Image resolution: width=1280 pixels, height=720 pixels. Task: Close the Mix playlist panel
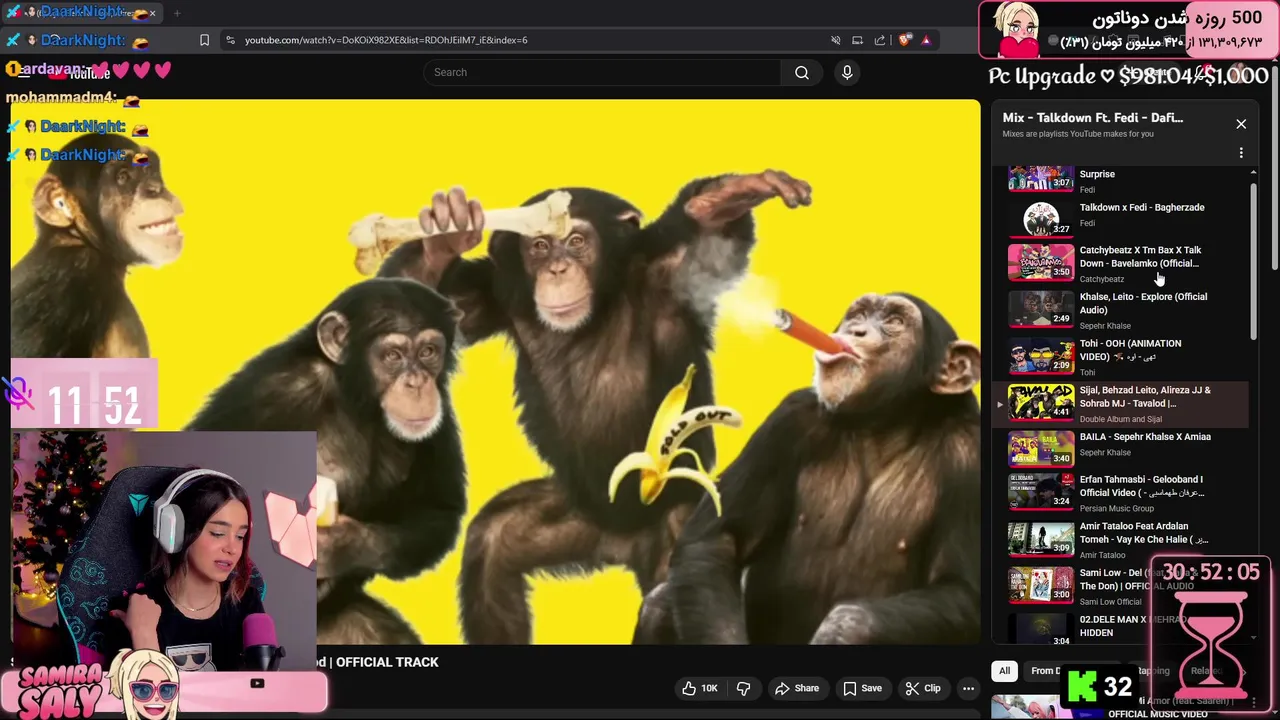point(1241,124)
